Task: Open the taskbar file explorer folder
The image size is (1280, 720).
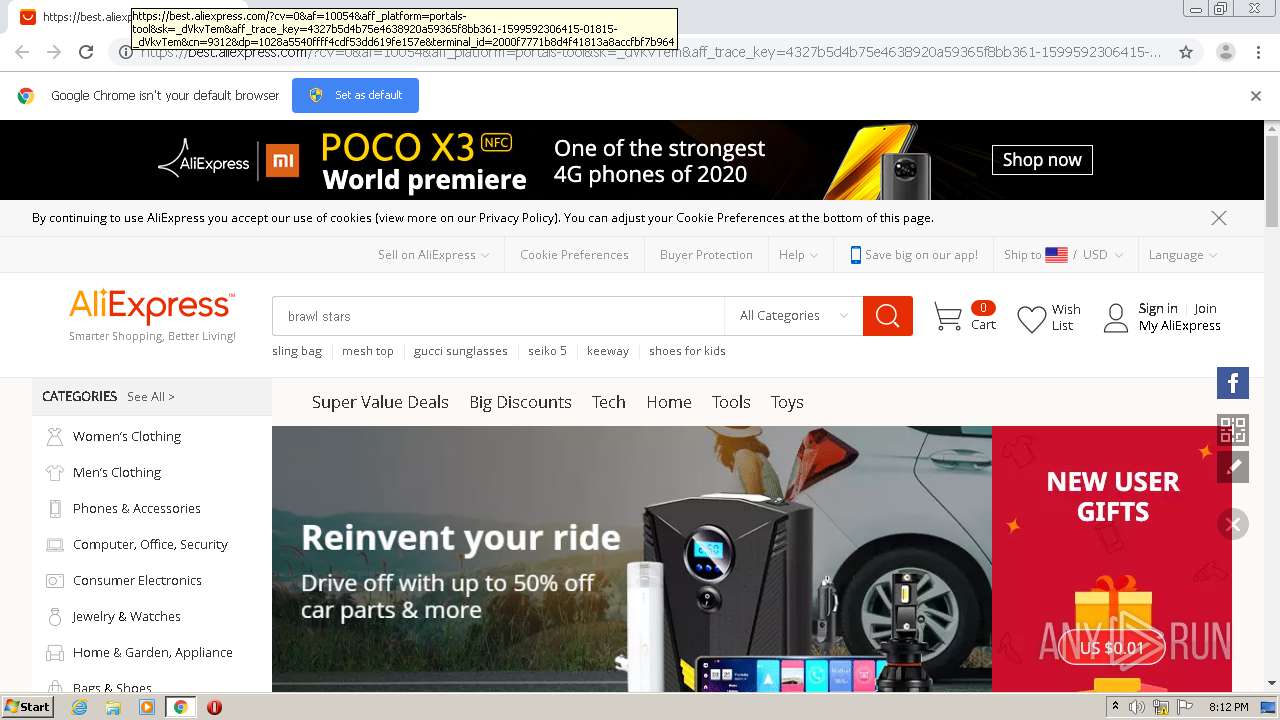Action: pos(113,707)
